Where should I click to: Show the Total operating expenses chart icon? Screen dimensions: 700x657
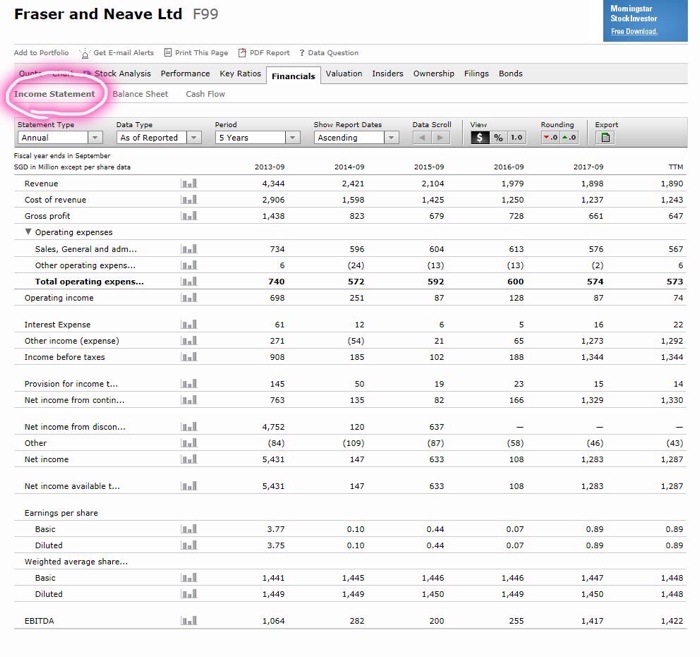coord(189,281)
